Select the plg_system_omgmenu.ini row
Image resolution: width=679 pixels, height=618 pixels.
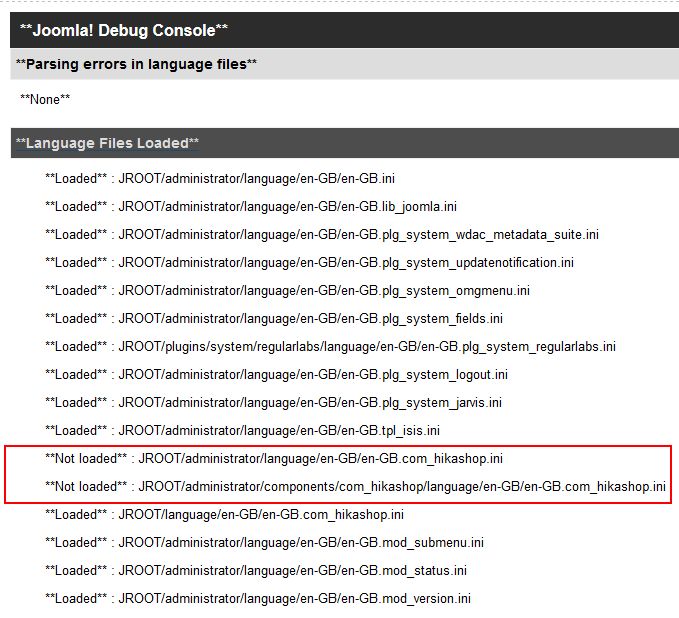288,291
